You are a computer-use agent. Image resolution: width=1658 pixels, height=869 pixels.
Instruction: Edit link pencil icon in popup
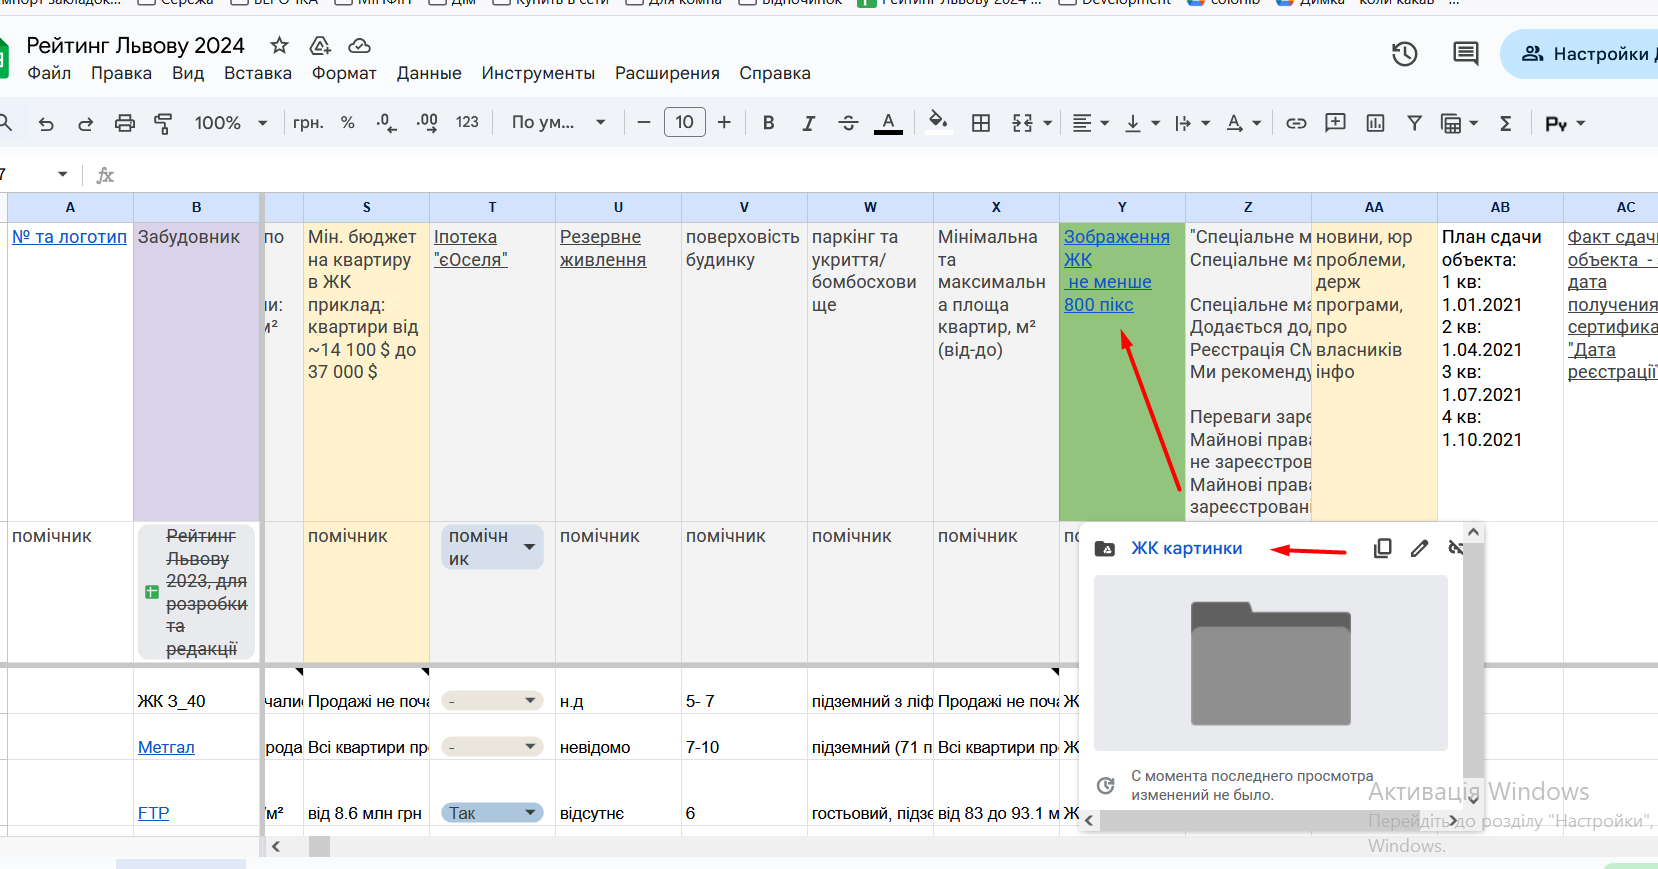(x=1419, y=548)
